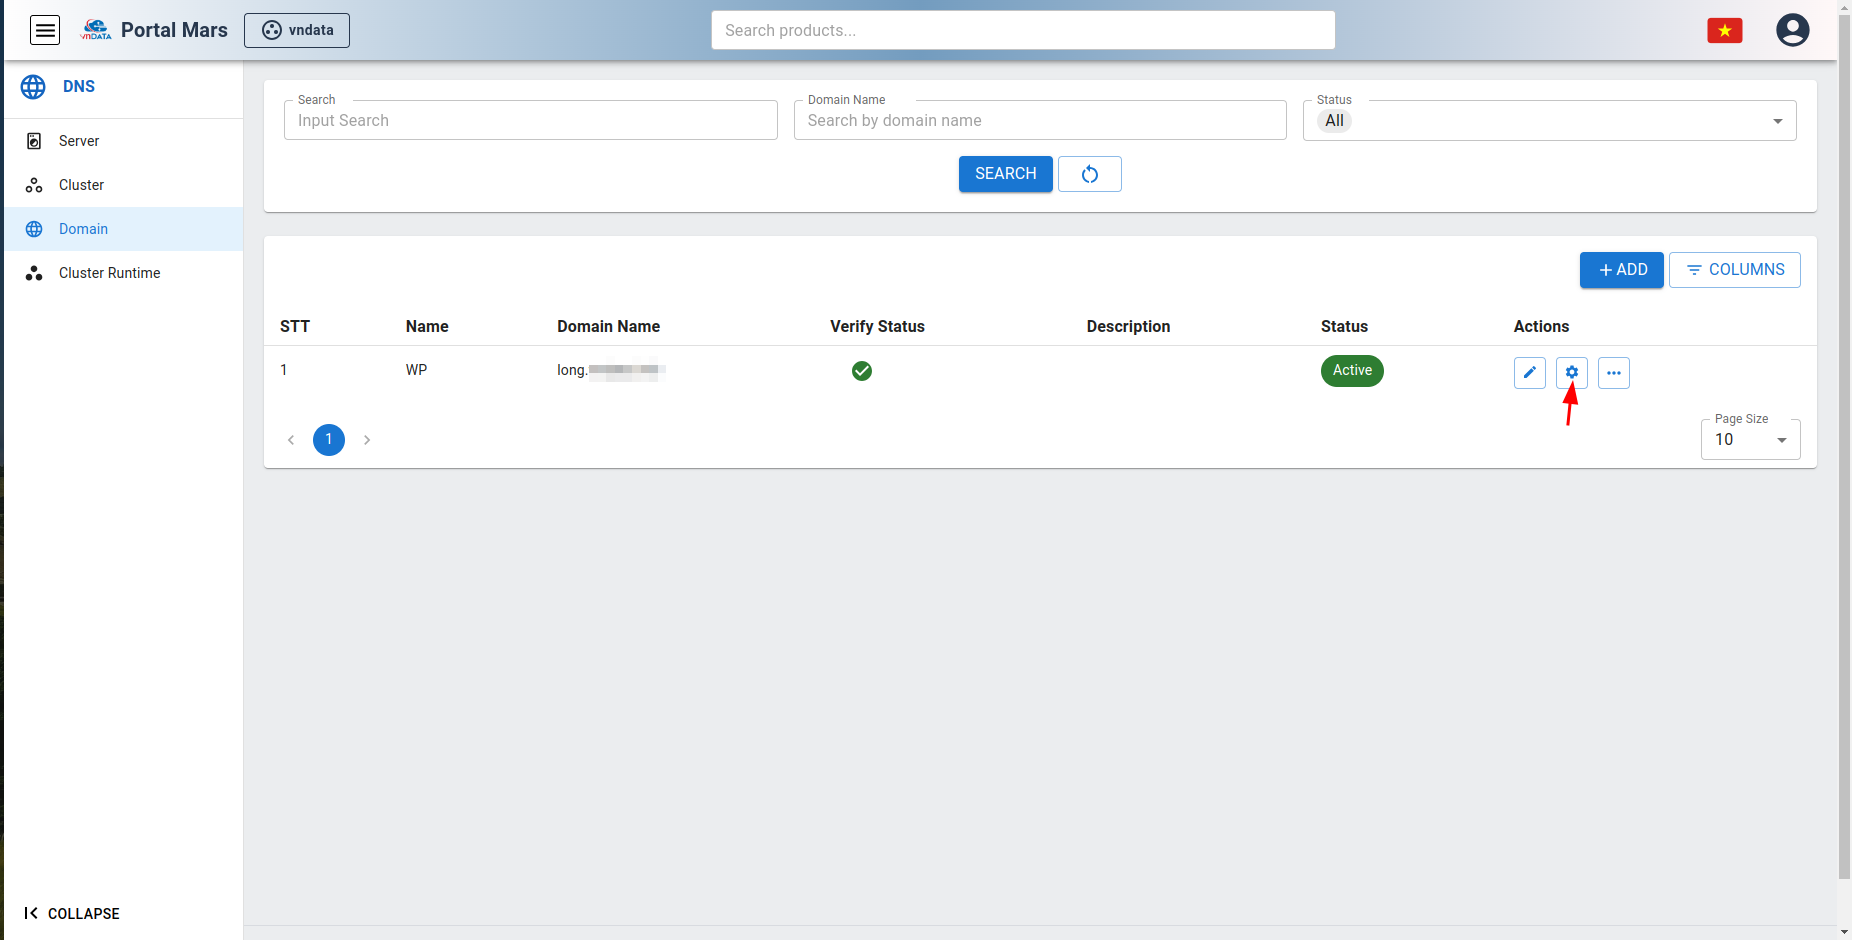The width and height of the screenshot is (1852, 940).
Task: Open the COLUMNS filter button
Action: pyautogui.click(x=1734, y=270)
